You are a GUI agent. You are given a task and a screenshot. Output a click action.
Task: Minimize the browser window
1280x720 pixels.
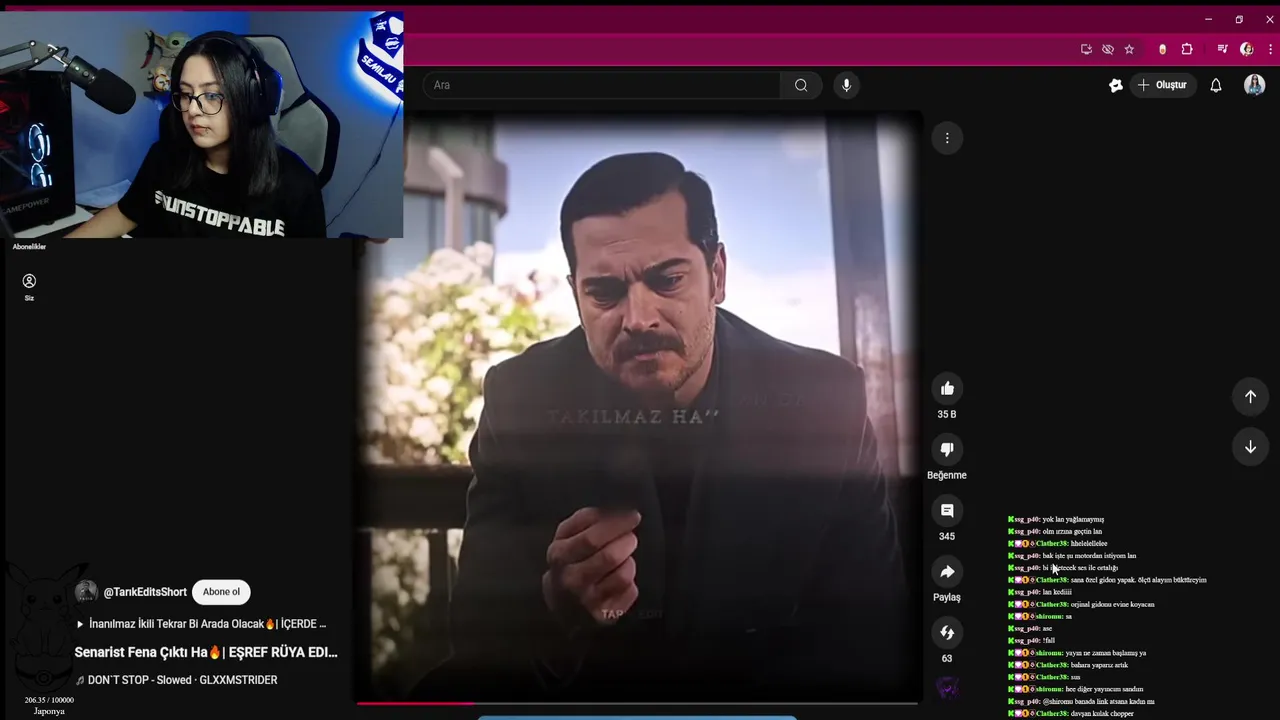[x=1208, y=19]
